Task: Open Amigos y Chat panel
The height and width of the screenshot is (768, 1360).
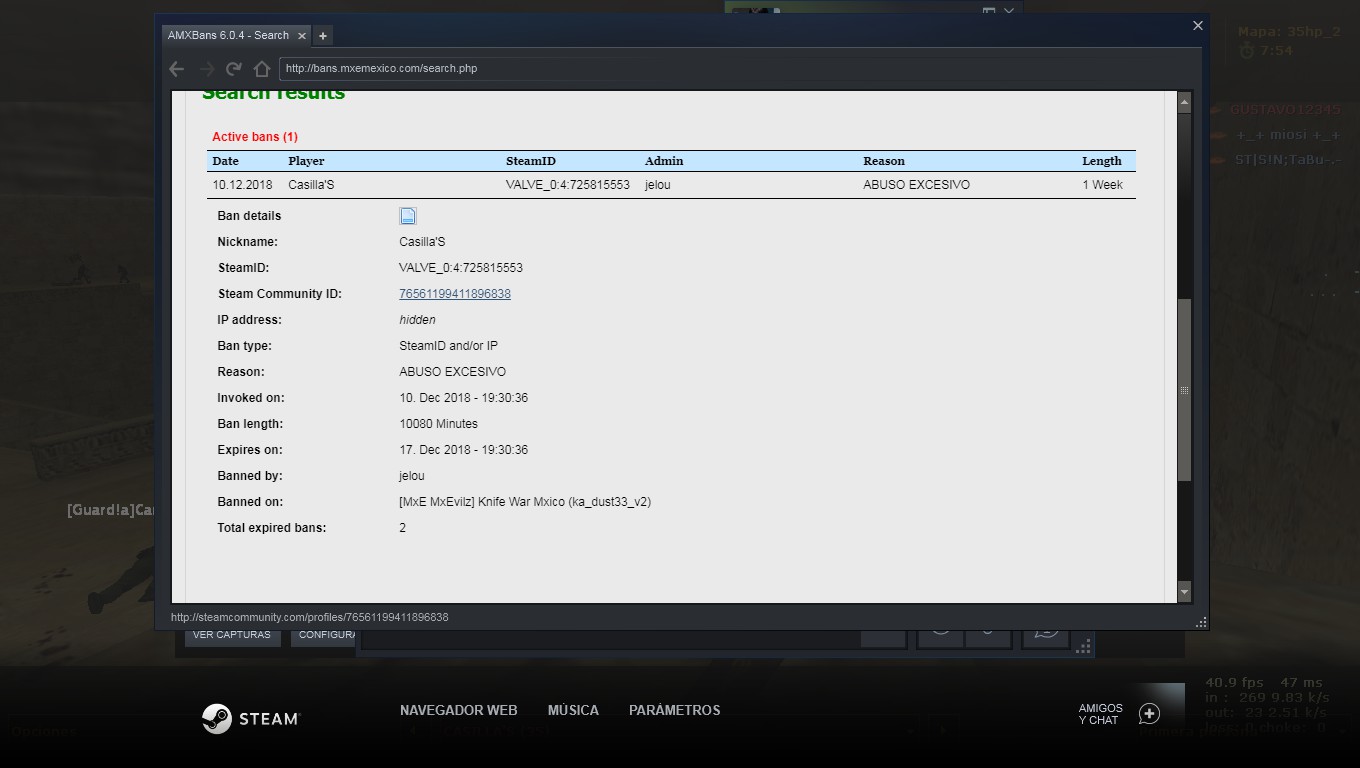Action: [x=1101, y=714]
